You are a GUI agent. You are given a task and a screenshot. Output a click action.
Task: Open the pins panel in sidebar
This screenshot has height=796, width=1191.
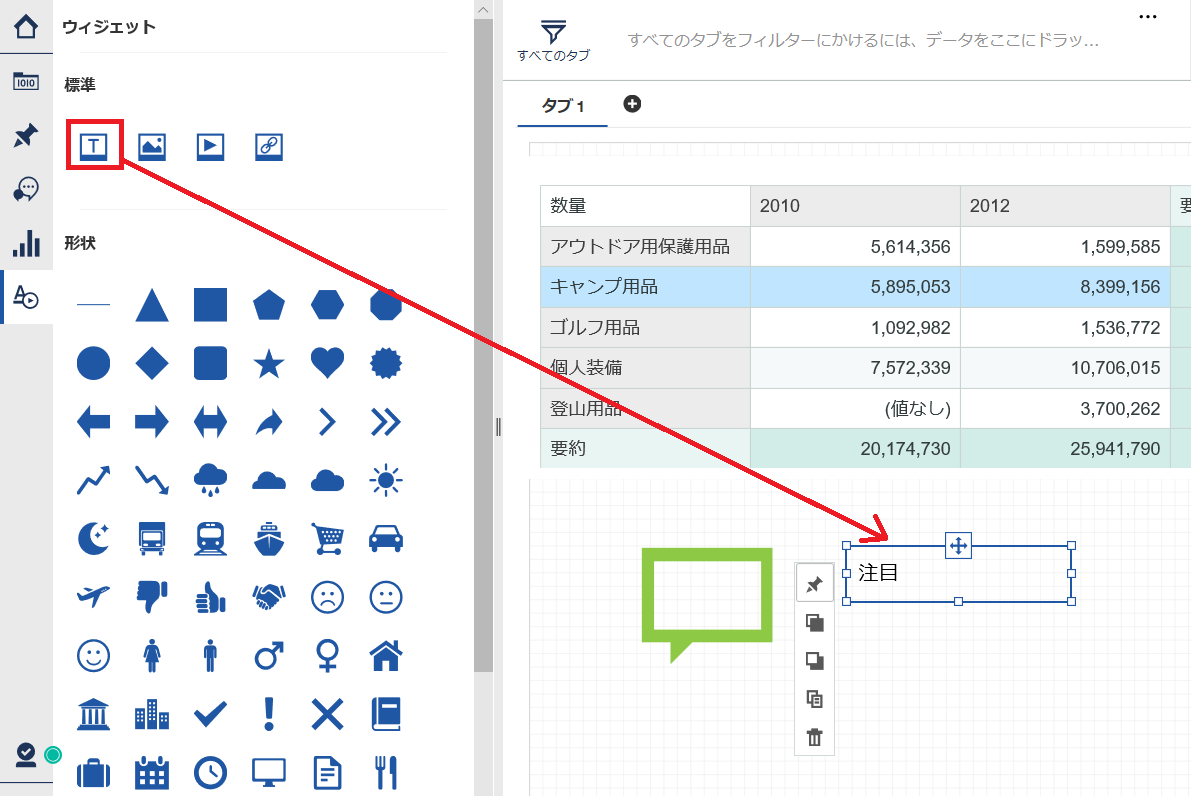pos(26,135)
